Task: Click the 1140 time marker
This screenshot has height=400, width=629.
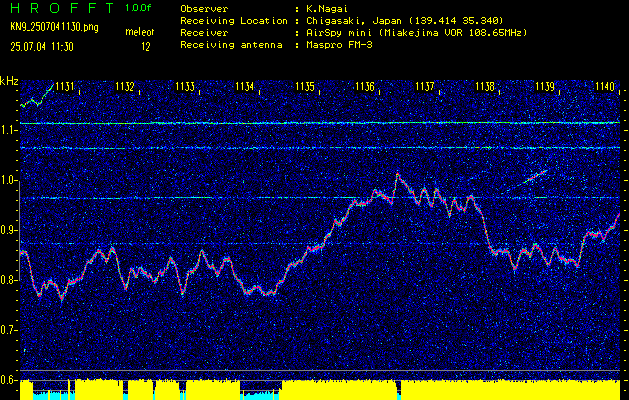Action: tap(605, 86)
